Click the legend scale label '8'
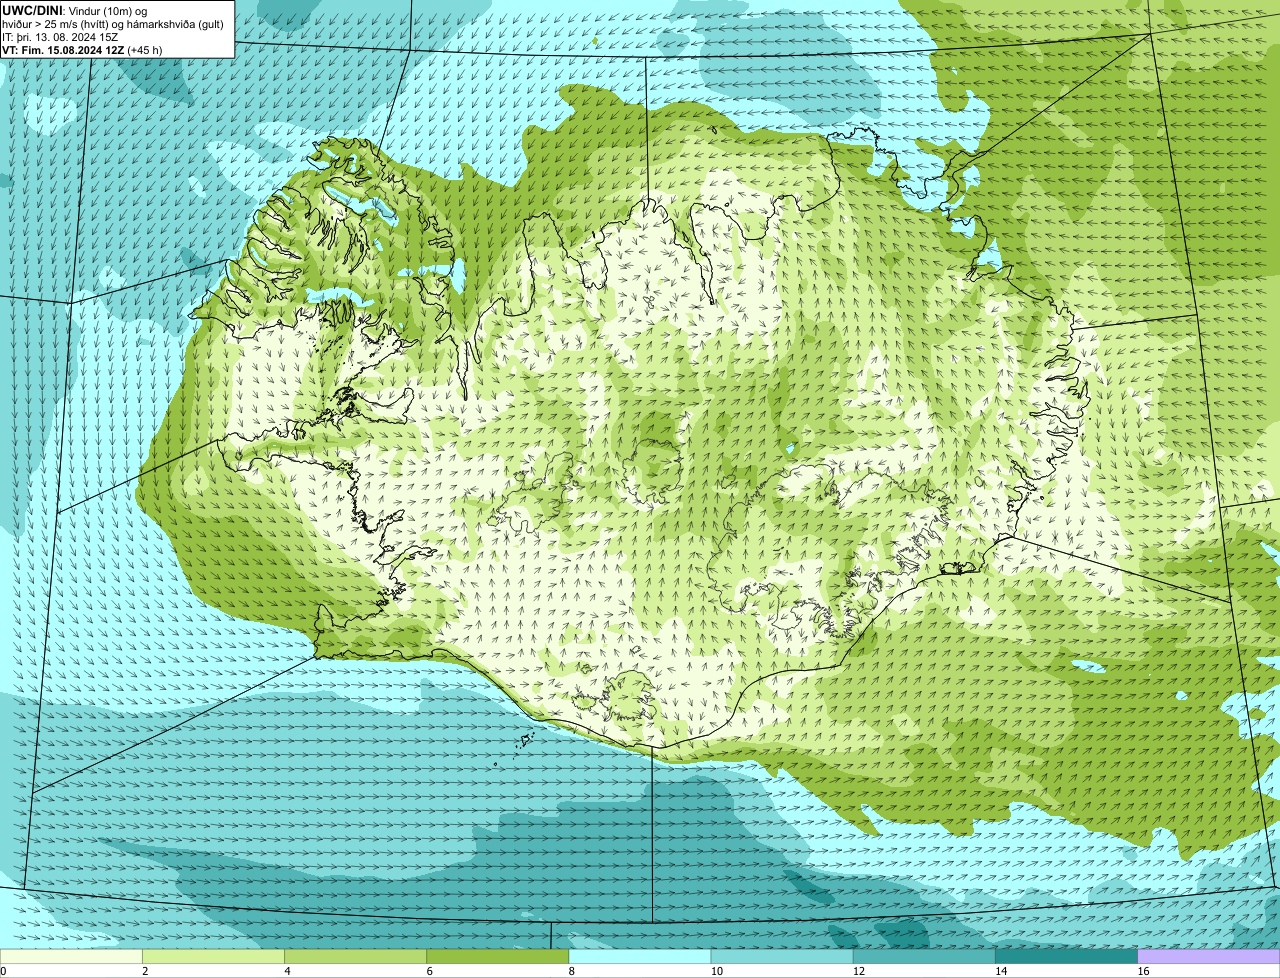This screenshot has height=978, width=1280. click(572, 971)
